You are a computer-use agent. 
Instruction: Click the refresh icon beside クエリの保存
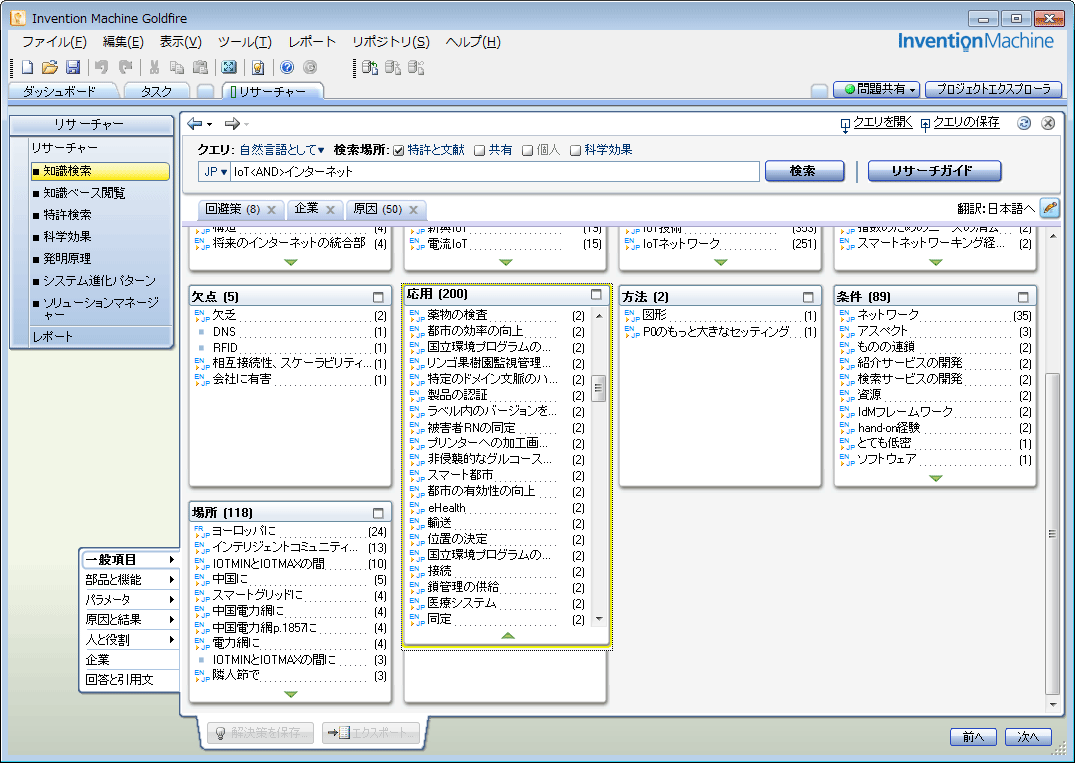[x=1024, y=123]
